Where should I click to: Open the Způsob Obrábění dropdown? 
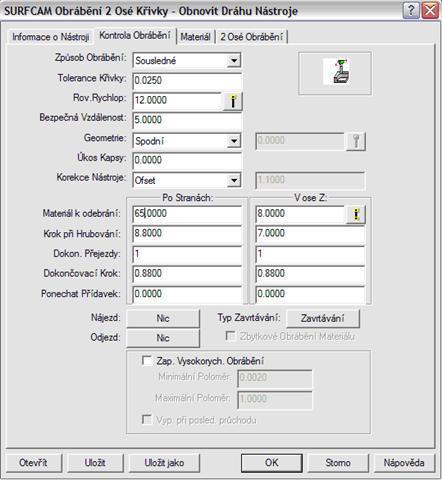pyautogui.click(x=234, y=61)
